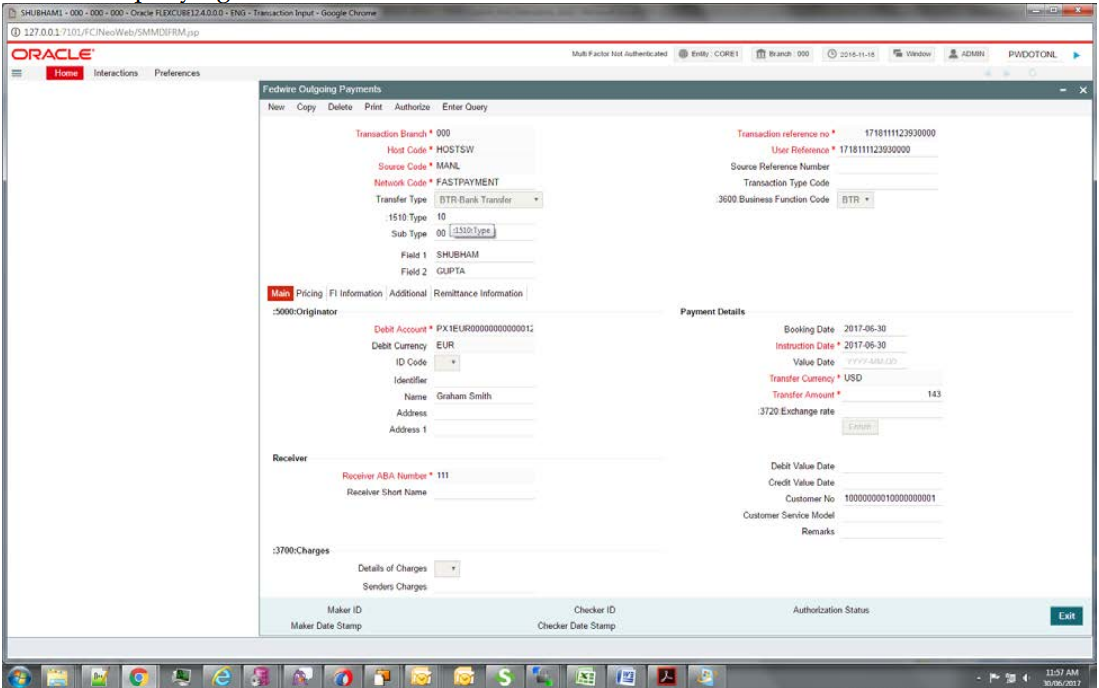Open File Explorer from the taskbar

coord(57,677)
